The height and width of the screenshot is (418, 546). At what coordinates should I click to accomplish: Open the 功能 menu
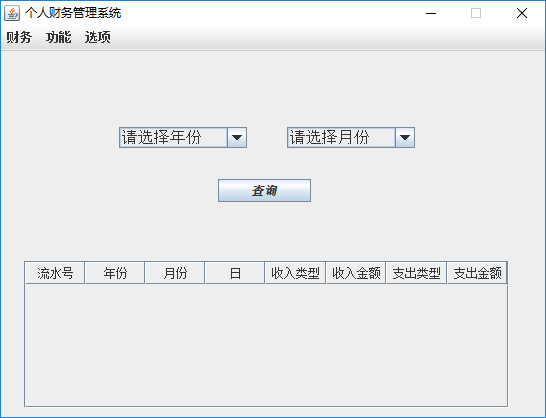(x=58, y=37)
